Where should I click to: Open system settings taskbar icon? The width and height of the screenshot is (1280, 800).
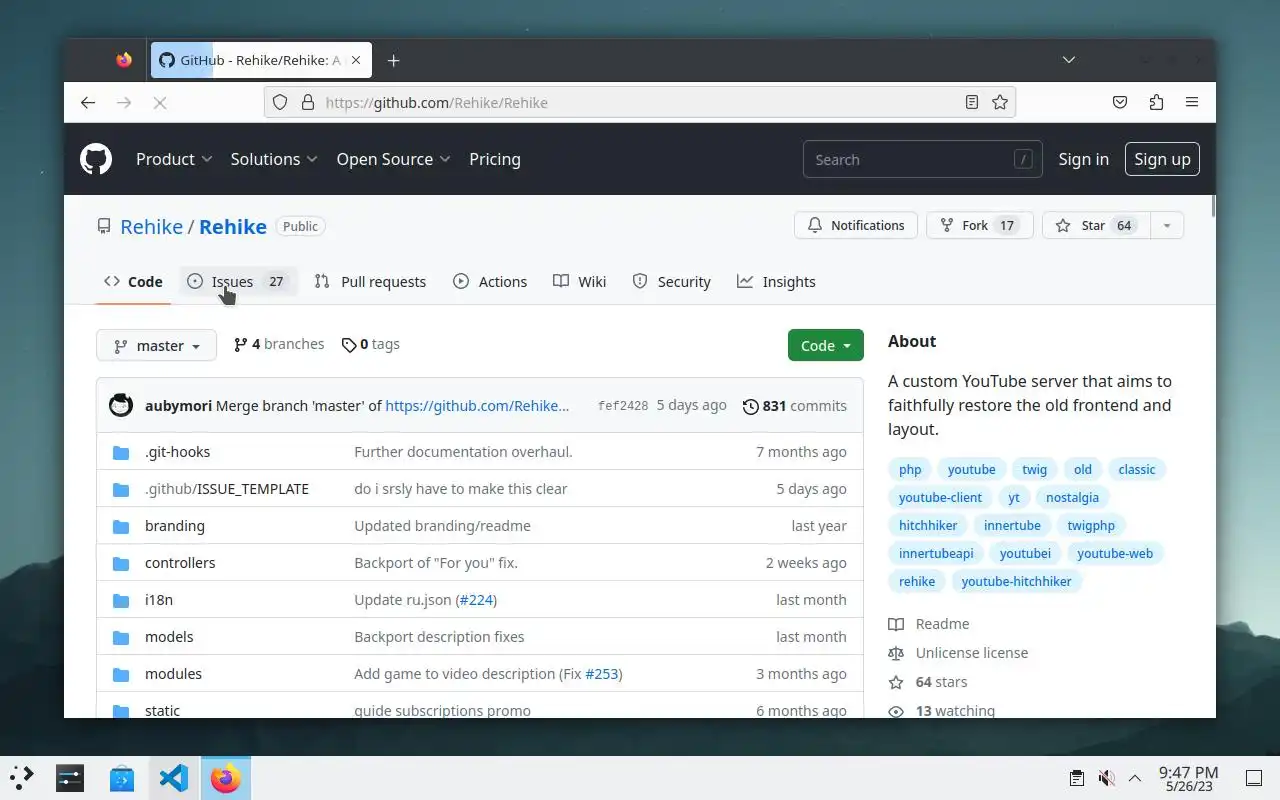[x=70, y=778]
